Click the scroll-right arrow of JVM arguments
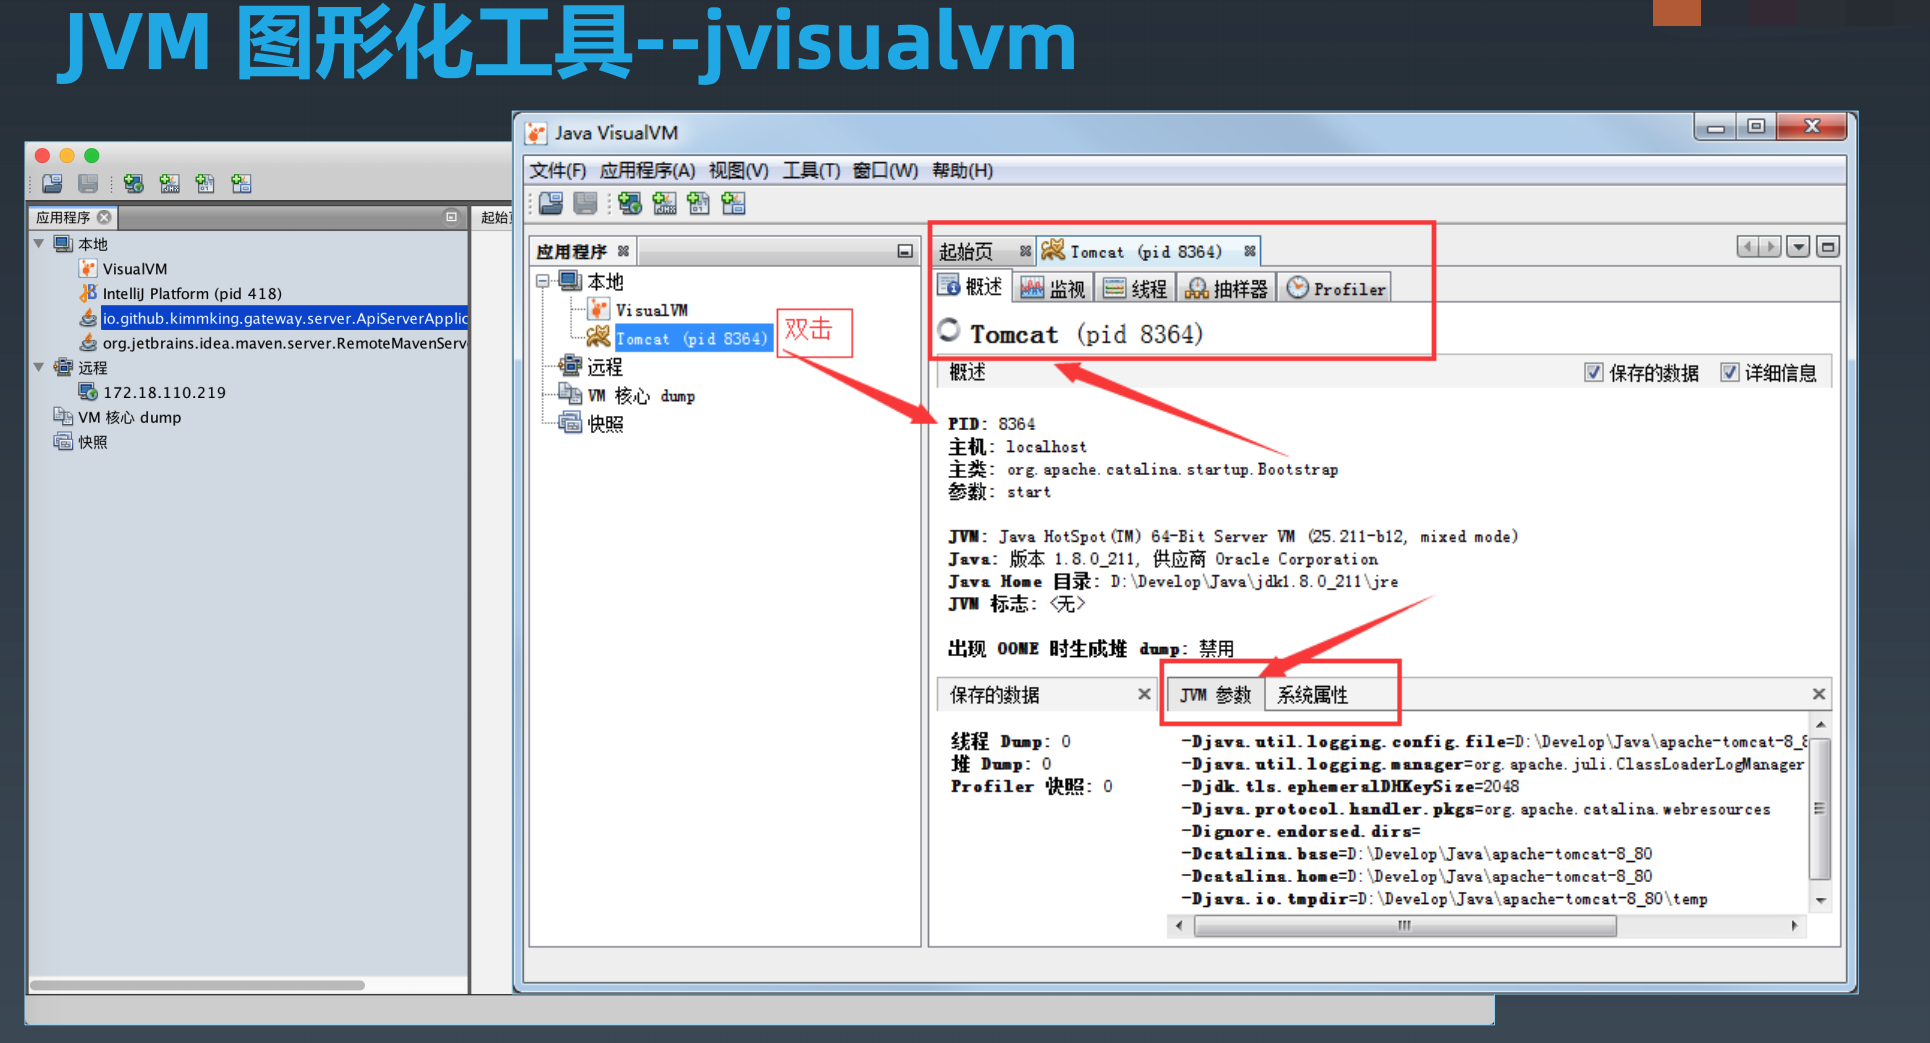1930x1043 pixels. coord(1795,926)
